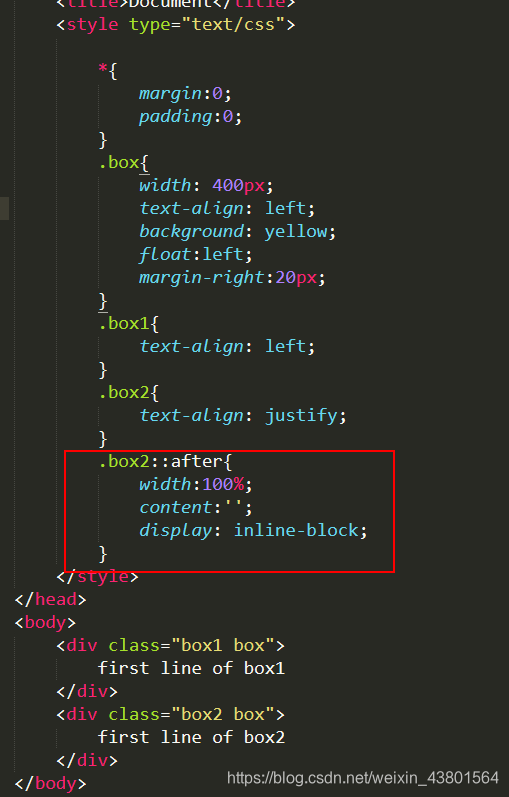This screenshot has height=797, width=509.
Task: Click the text 'first line of box2'
Action: click(x=191, y=738)
